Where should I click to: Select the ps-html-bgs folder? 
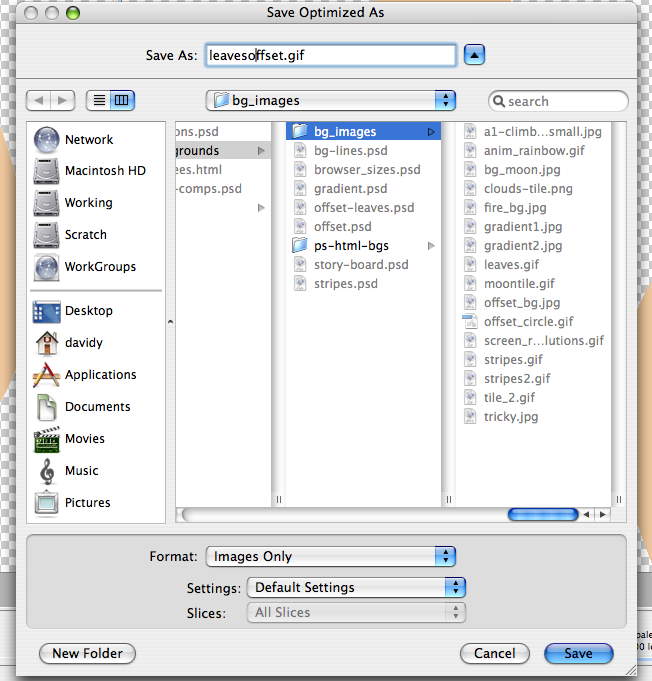351,246
